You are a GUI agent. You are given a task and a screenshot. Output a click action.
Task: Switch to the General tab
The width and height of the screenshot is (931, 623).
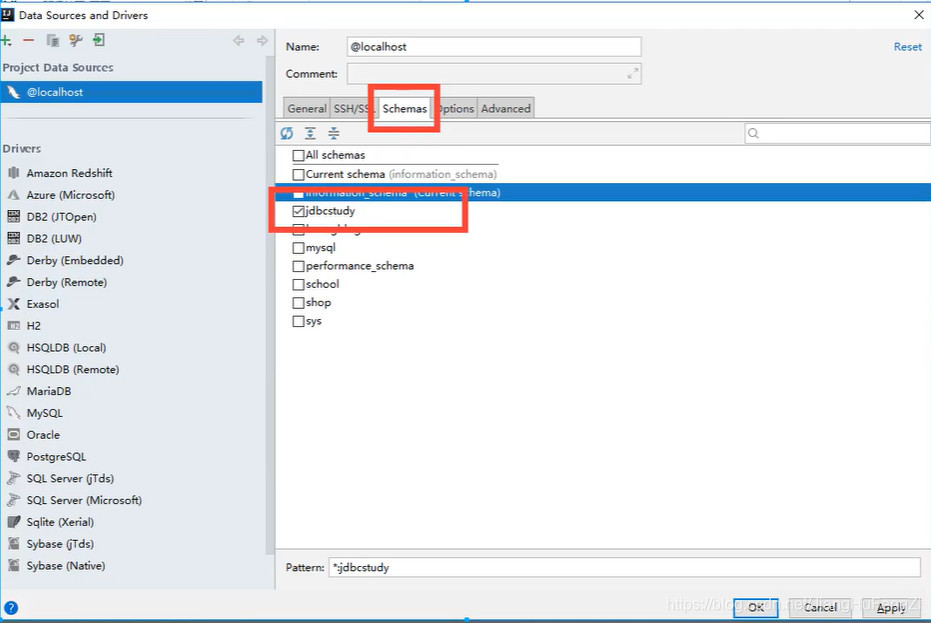click(x=306, y=109)
